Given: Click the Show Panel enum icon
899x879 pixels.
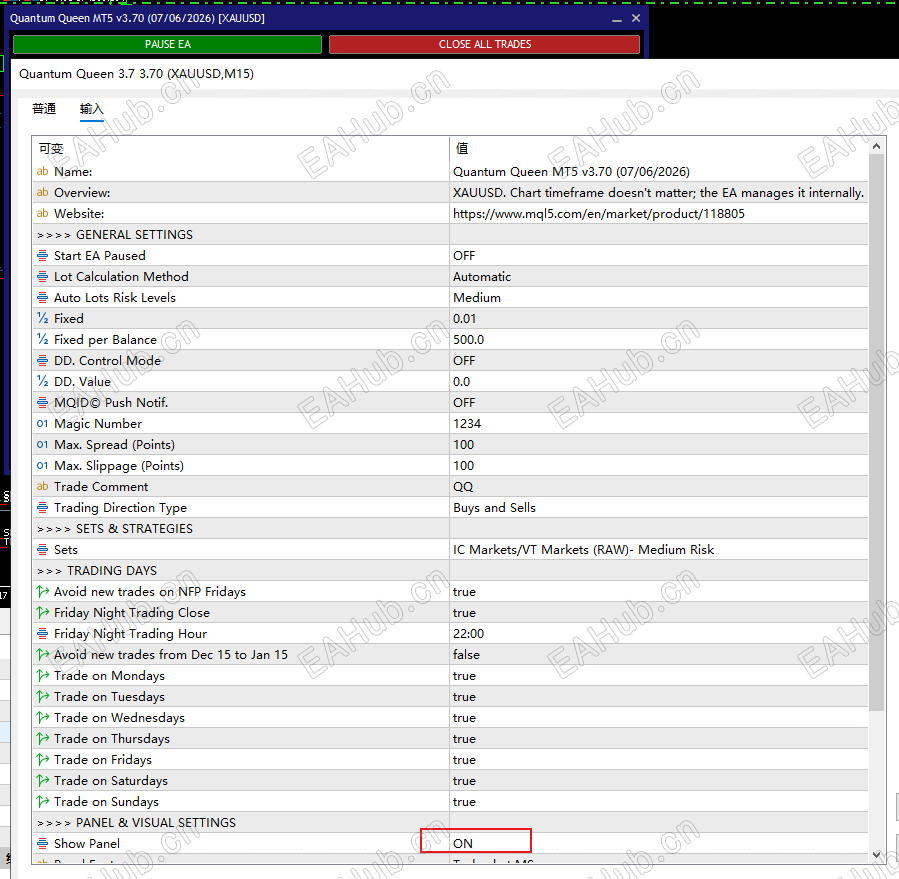Looking at the screenshot, I should point(42,843).
